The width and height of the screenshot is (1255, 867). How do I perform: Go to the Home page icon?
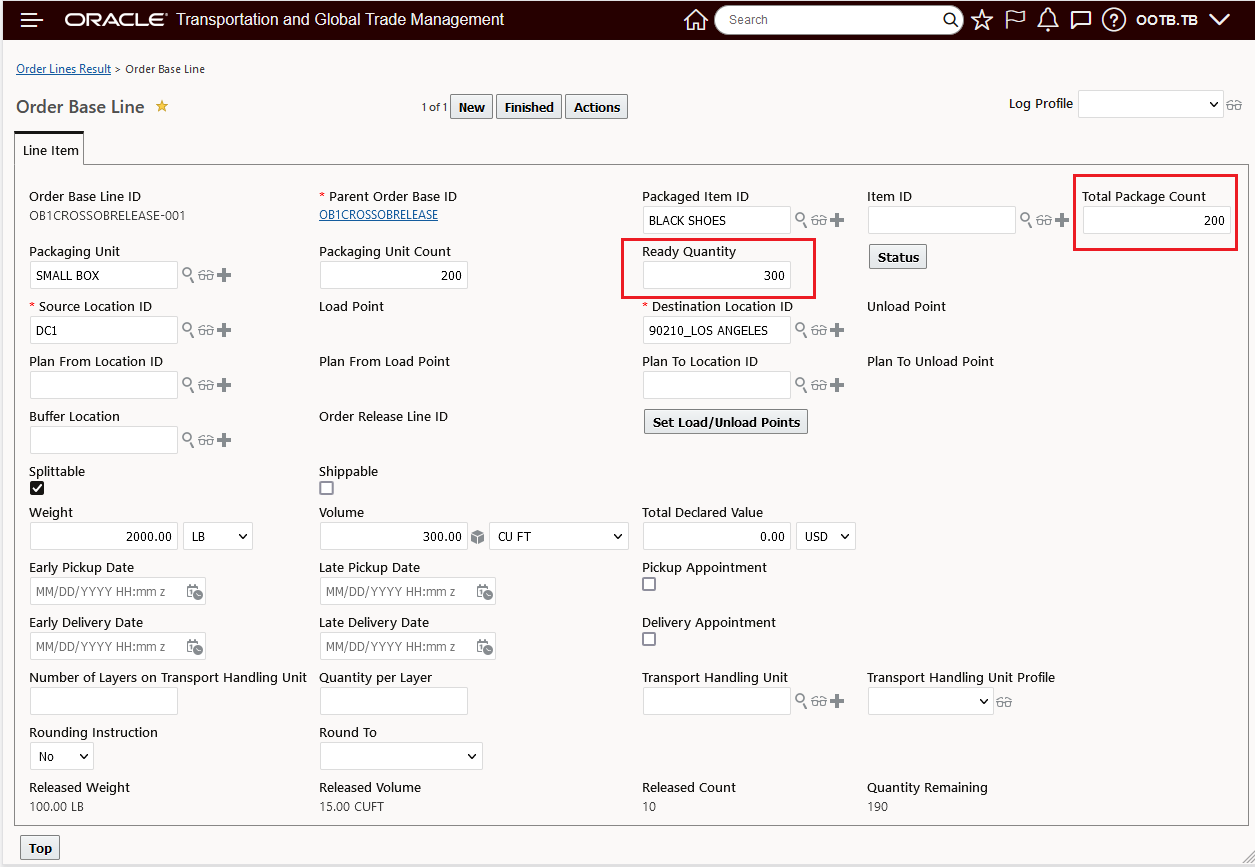pos(696,20)
